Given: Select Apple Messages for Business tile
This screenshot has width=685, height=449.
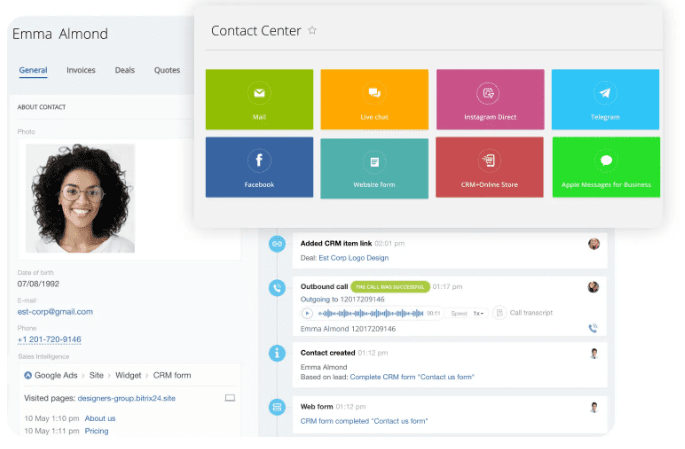Looking at the screenshot, I should (x=606, y=167).
